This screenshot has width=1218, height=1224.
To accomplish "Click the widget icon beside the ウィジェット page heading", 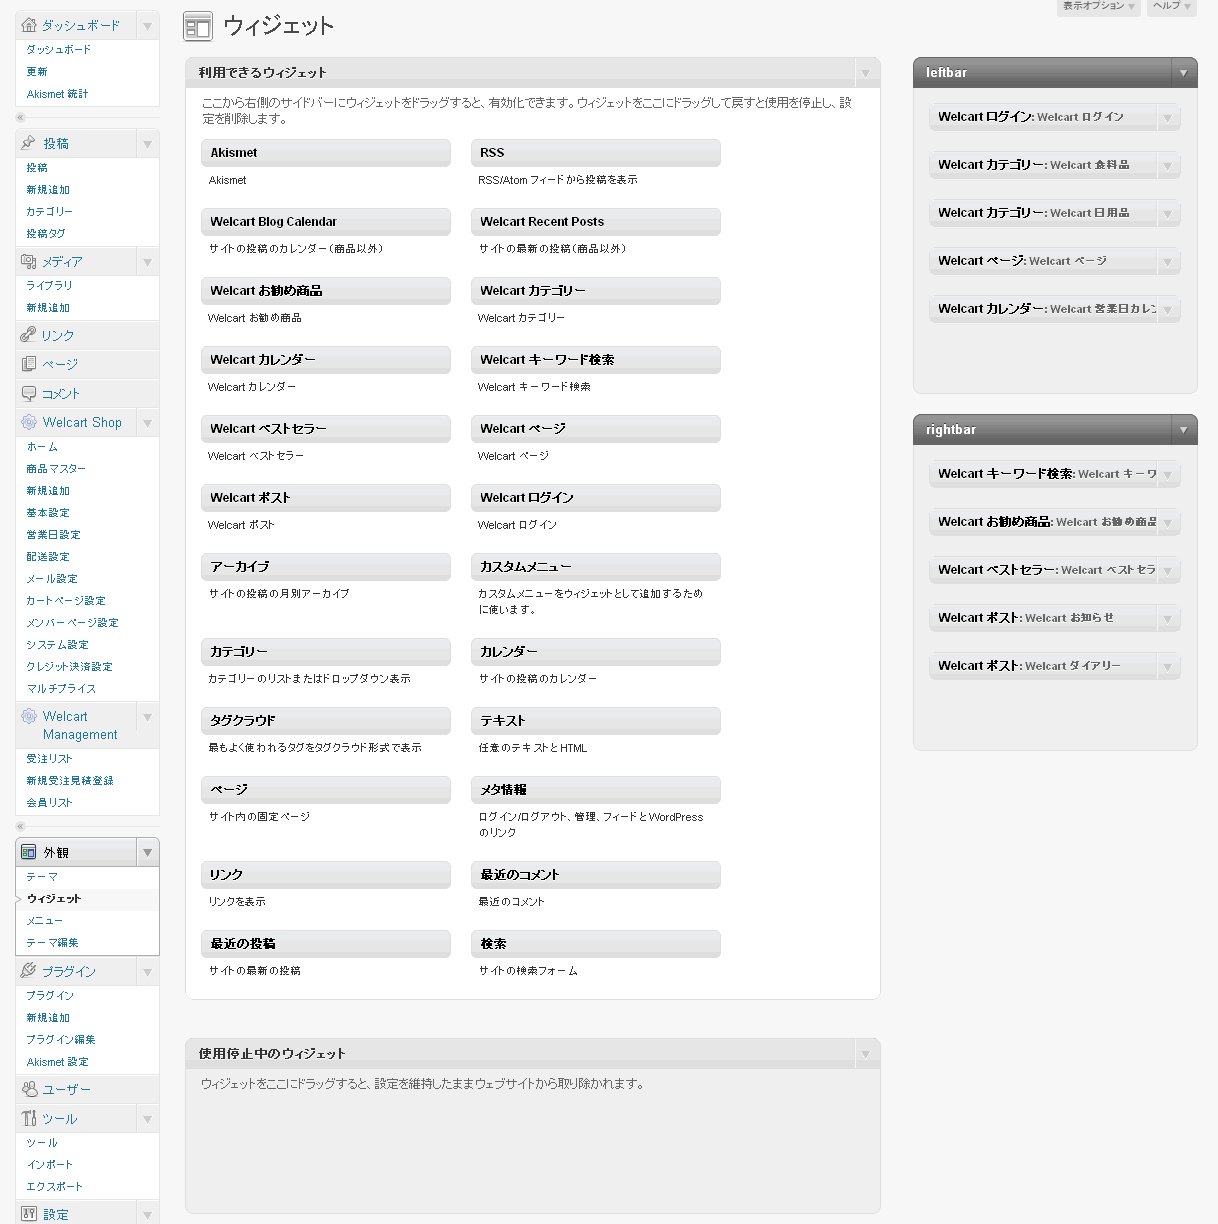I will (x=198, y=27).
